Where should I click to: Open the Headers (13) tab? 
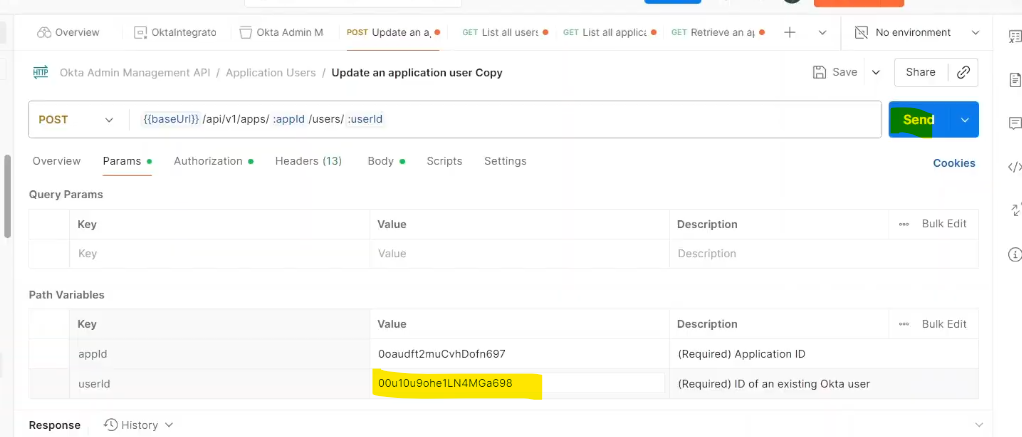point(308,161)
